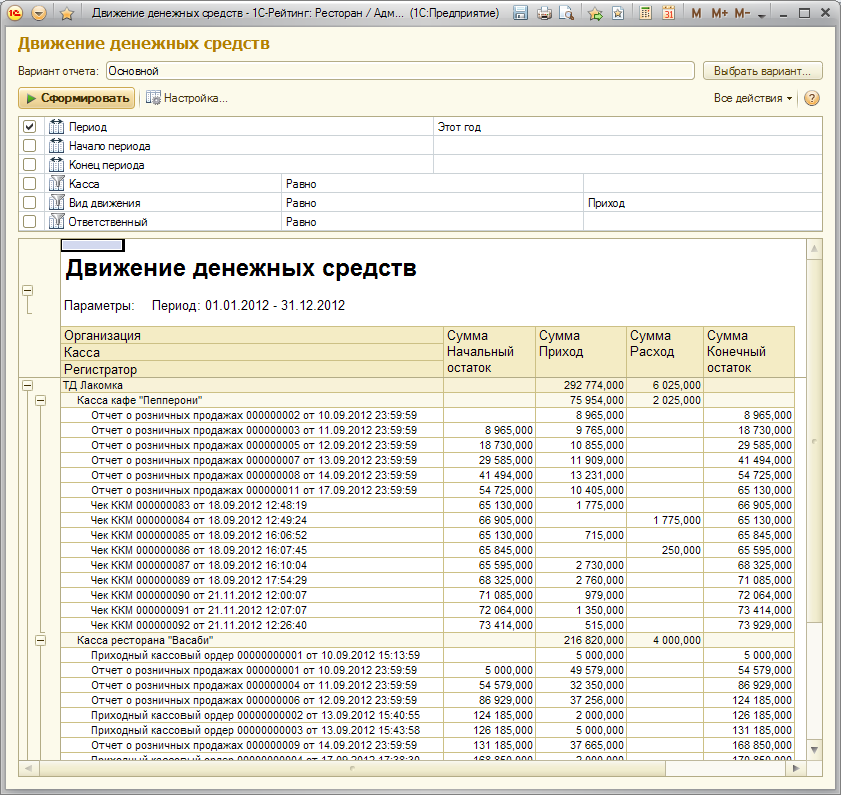The height and width of the screenshot is (795, 841).
Task: Click the print icon in title bar
Action: [x=544, y=14]
